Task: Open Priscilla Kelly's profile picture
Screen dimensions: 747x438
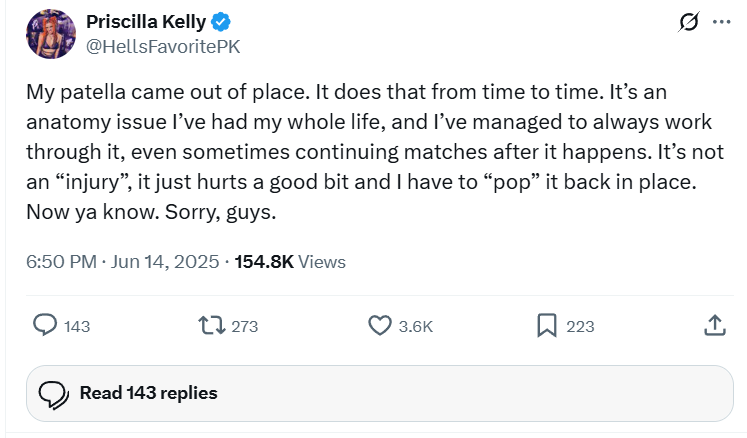Action: 51,33
